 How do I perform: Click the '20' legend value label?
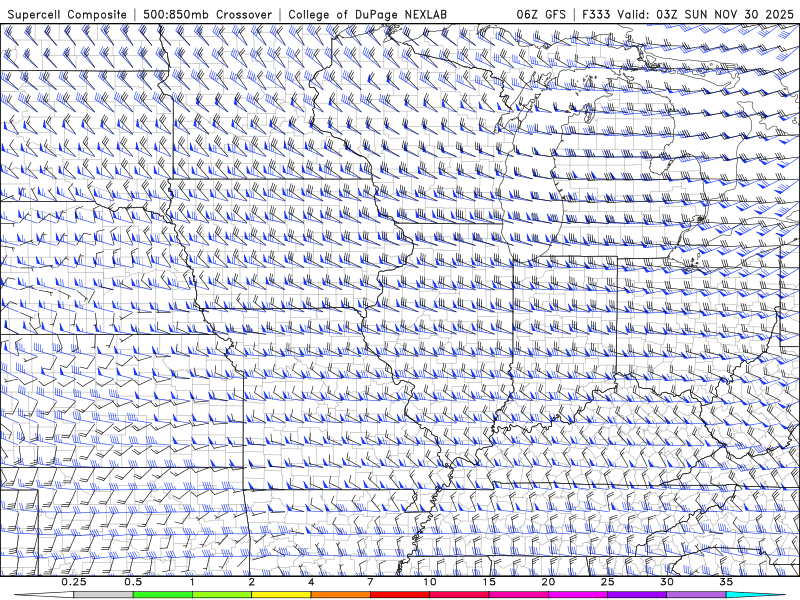pyautogui.click(x=548, y=582)
